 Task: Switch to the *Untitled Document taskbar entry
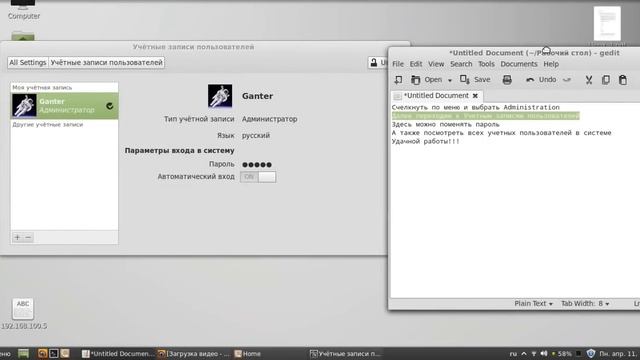[x=118, y=354]
